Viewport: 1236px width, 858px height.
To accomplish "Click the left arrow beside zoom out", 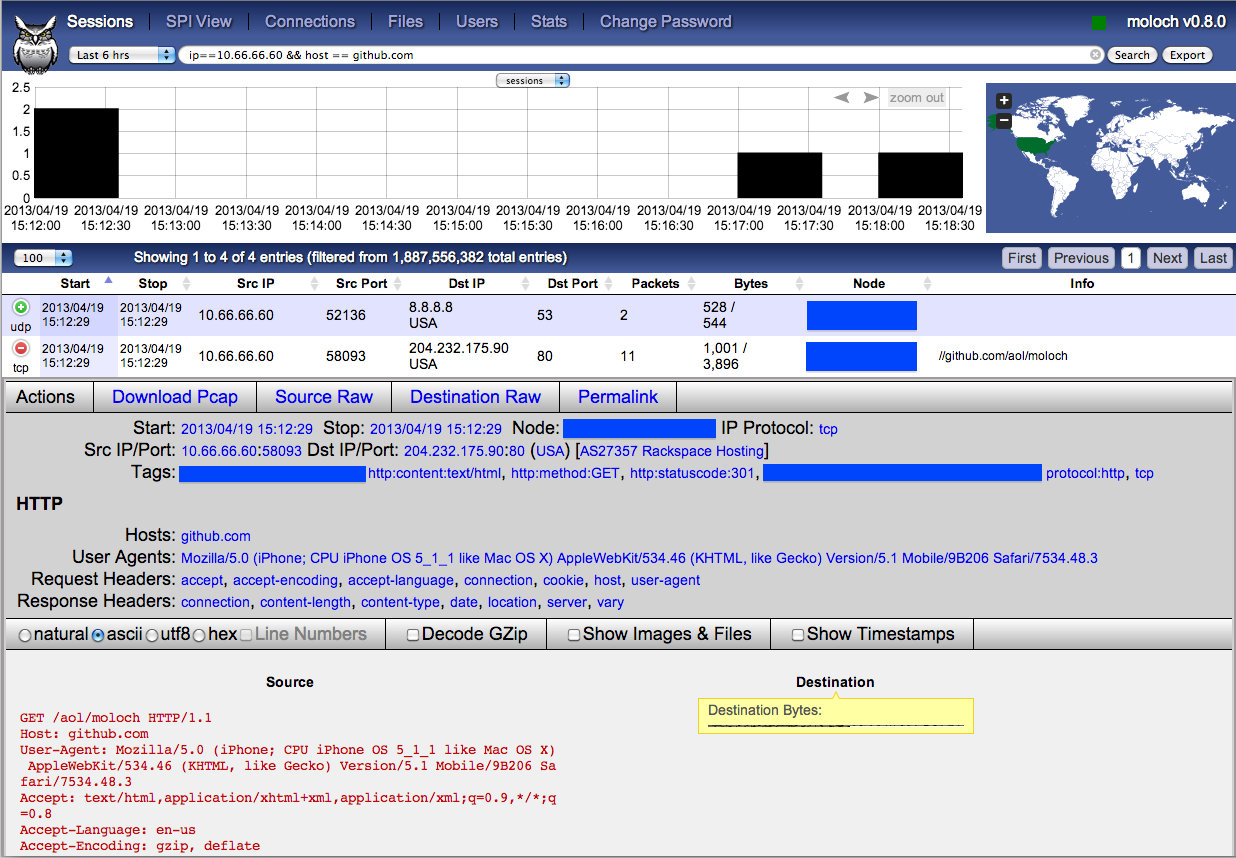I will pos(841,97).
